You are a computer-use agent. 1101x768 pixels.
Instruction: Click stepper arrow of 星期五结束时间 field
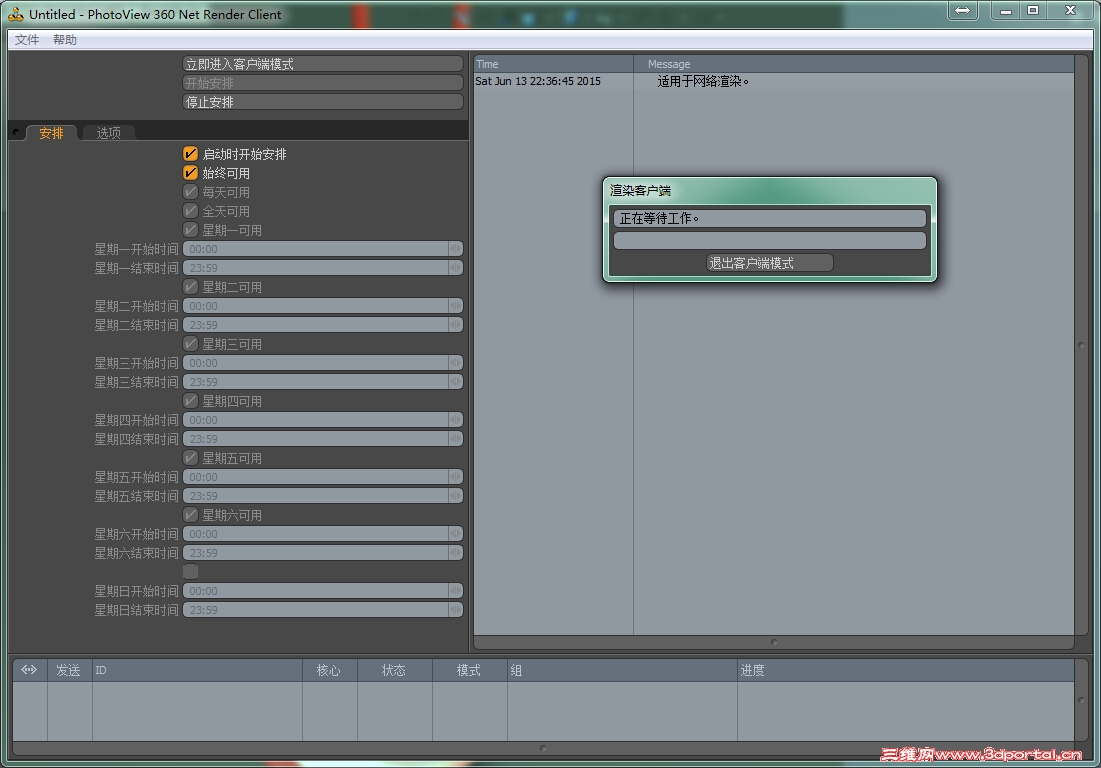[456, 496]
